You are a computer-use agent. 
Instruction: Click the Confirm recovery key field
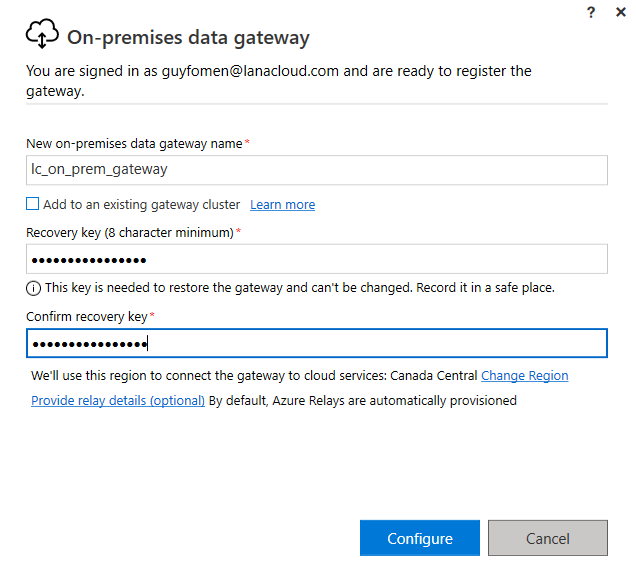point(317,343)
